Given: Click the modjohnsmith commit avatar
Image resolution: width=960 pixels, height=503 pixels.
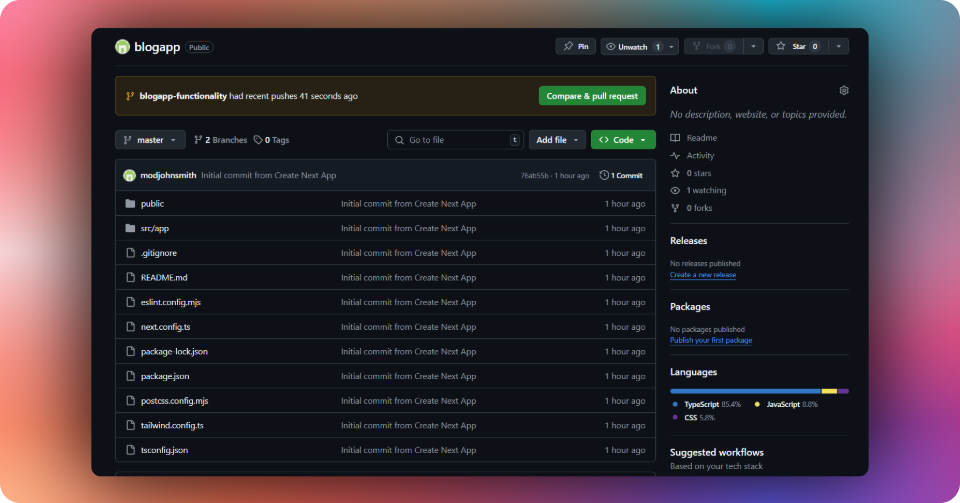Looking at the screenshot, I should [x=129, y=176].
